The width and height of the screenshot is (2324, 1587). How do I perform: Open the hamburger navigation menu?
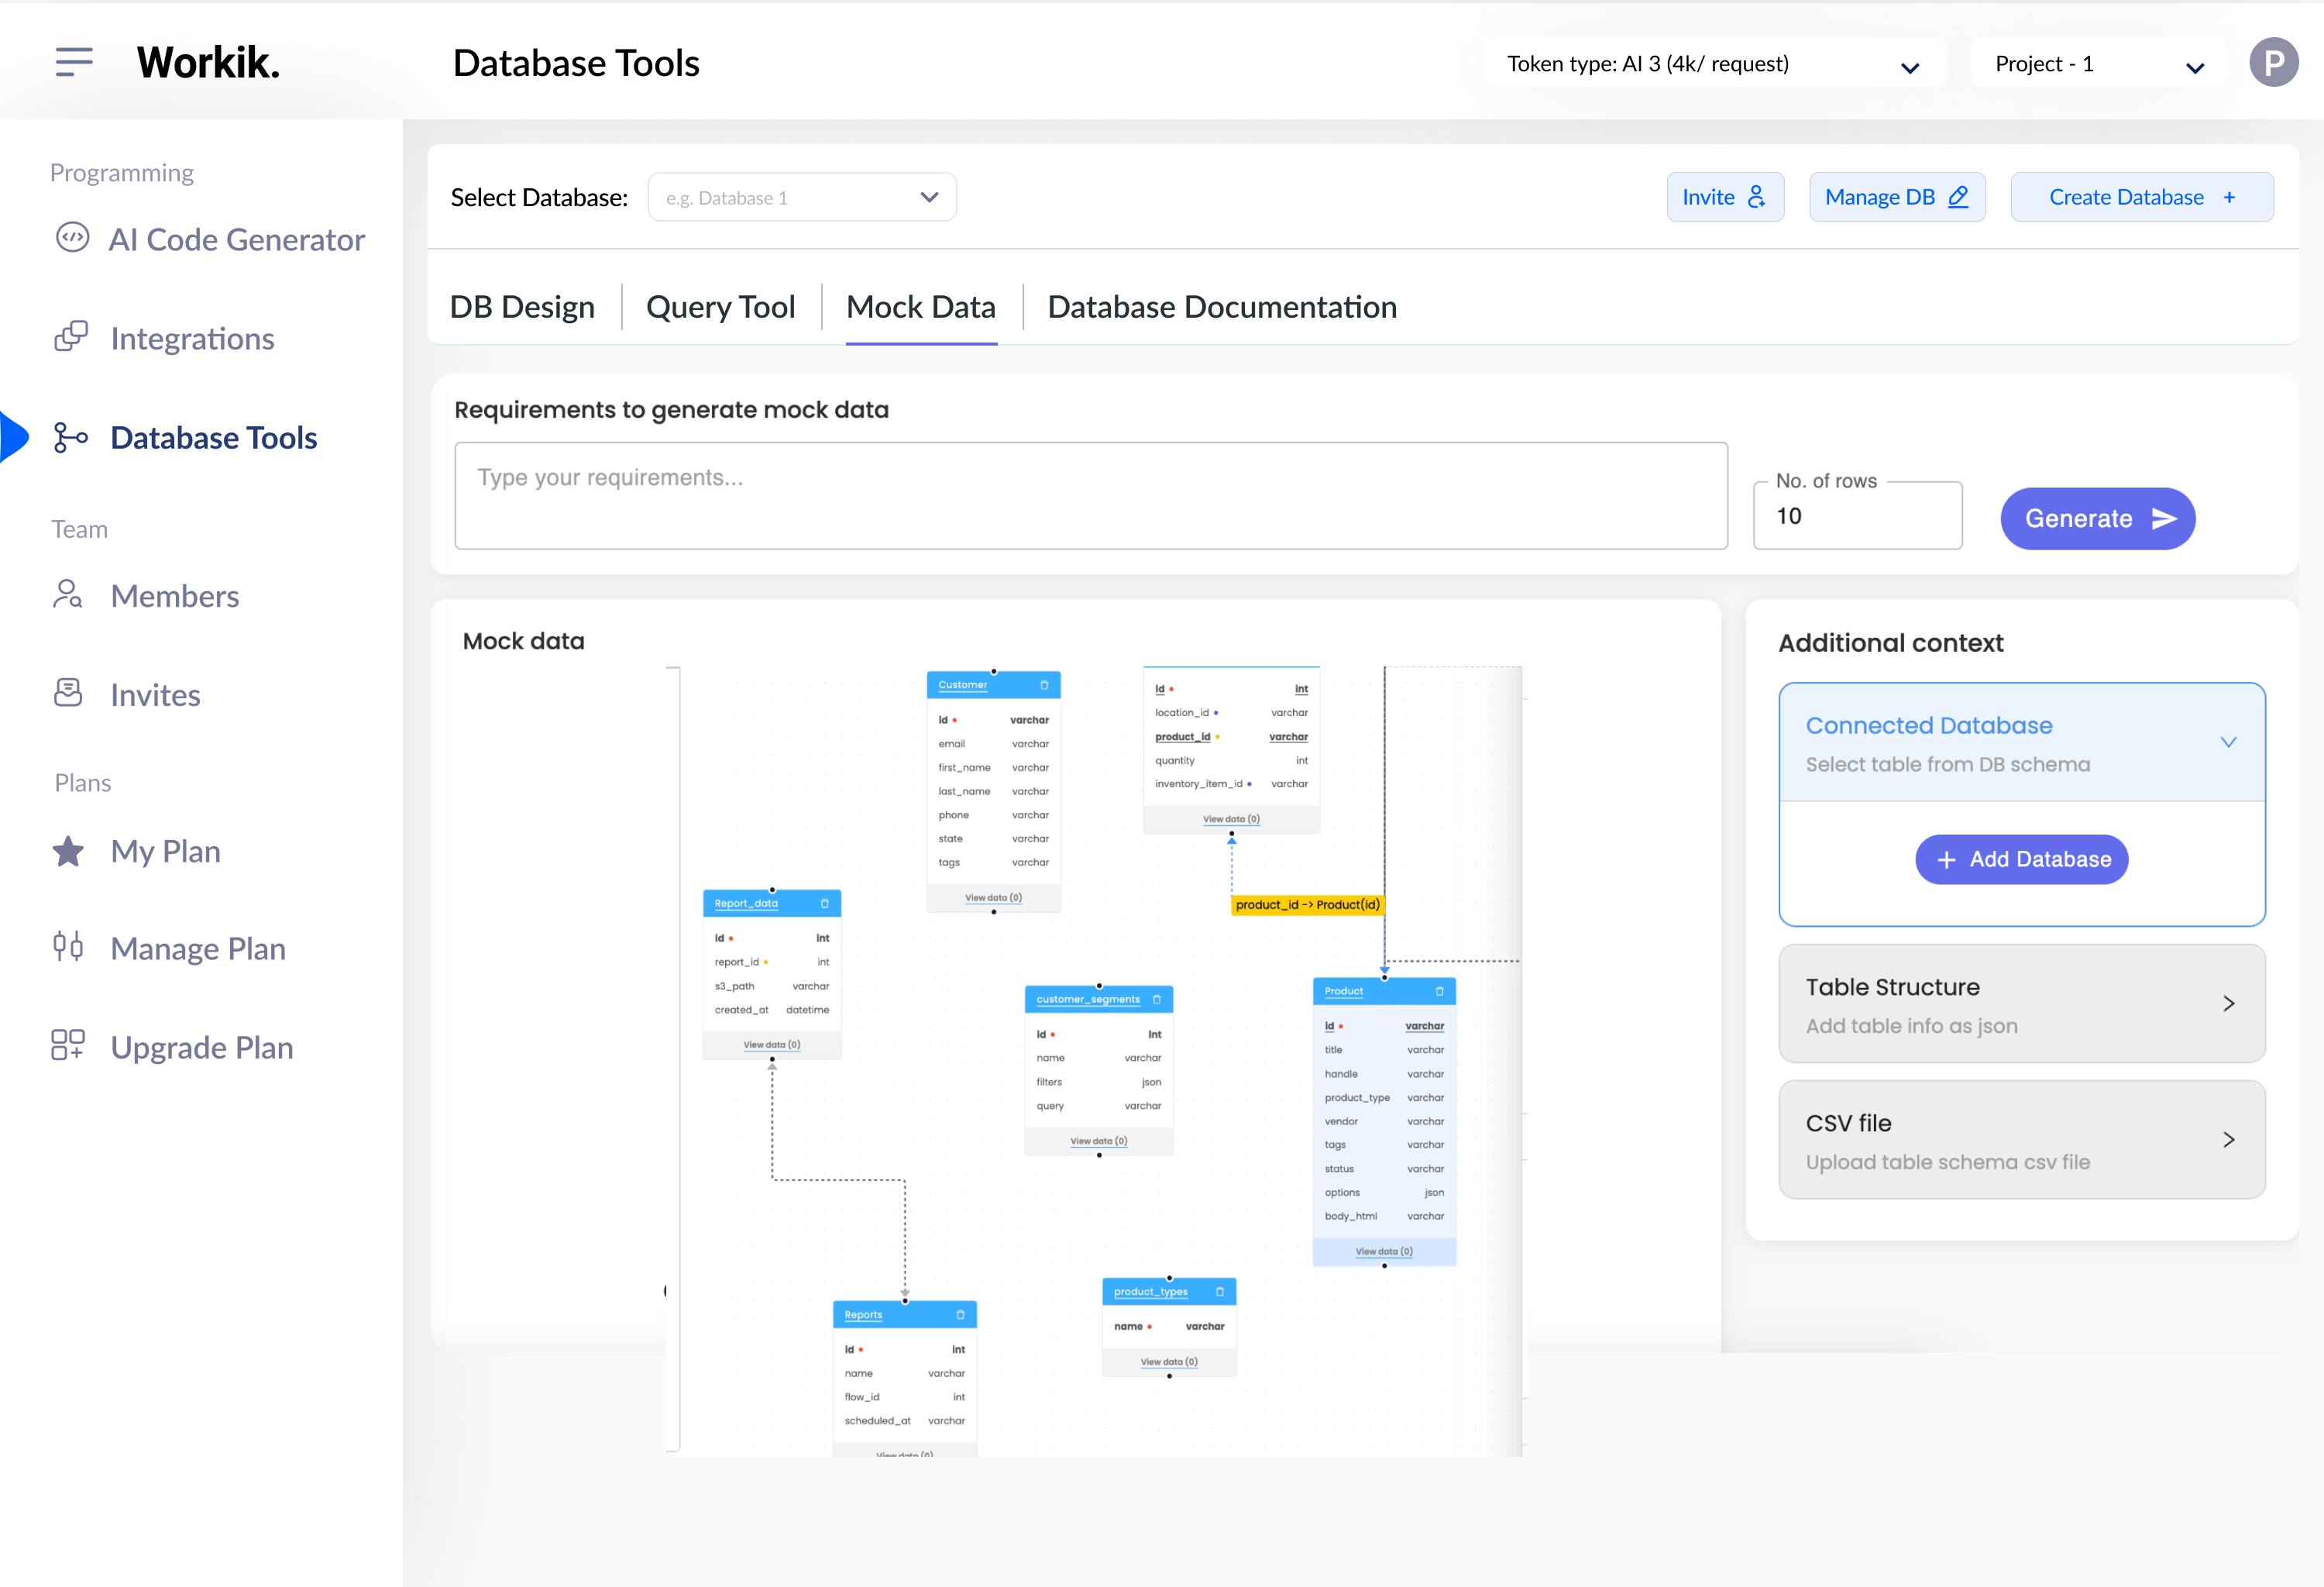coord(73,61)
